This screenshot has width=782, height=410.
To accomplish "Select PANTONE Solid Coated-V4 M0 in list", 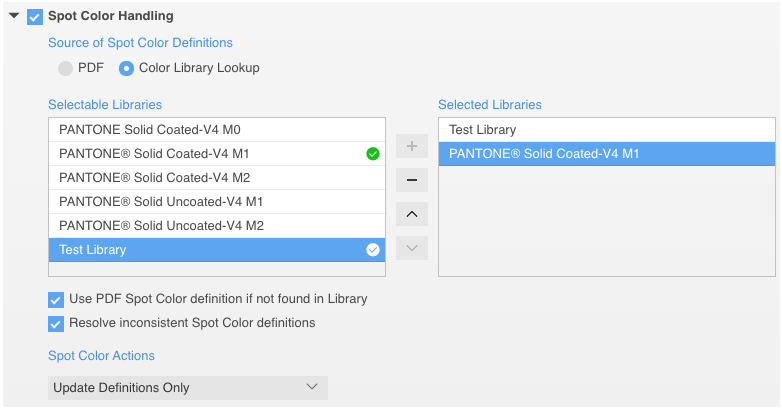I will [x=150, y=130].
